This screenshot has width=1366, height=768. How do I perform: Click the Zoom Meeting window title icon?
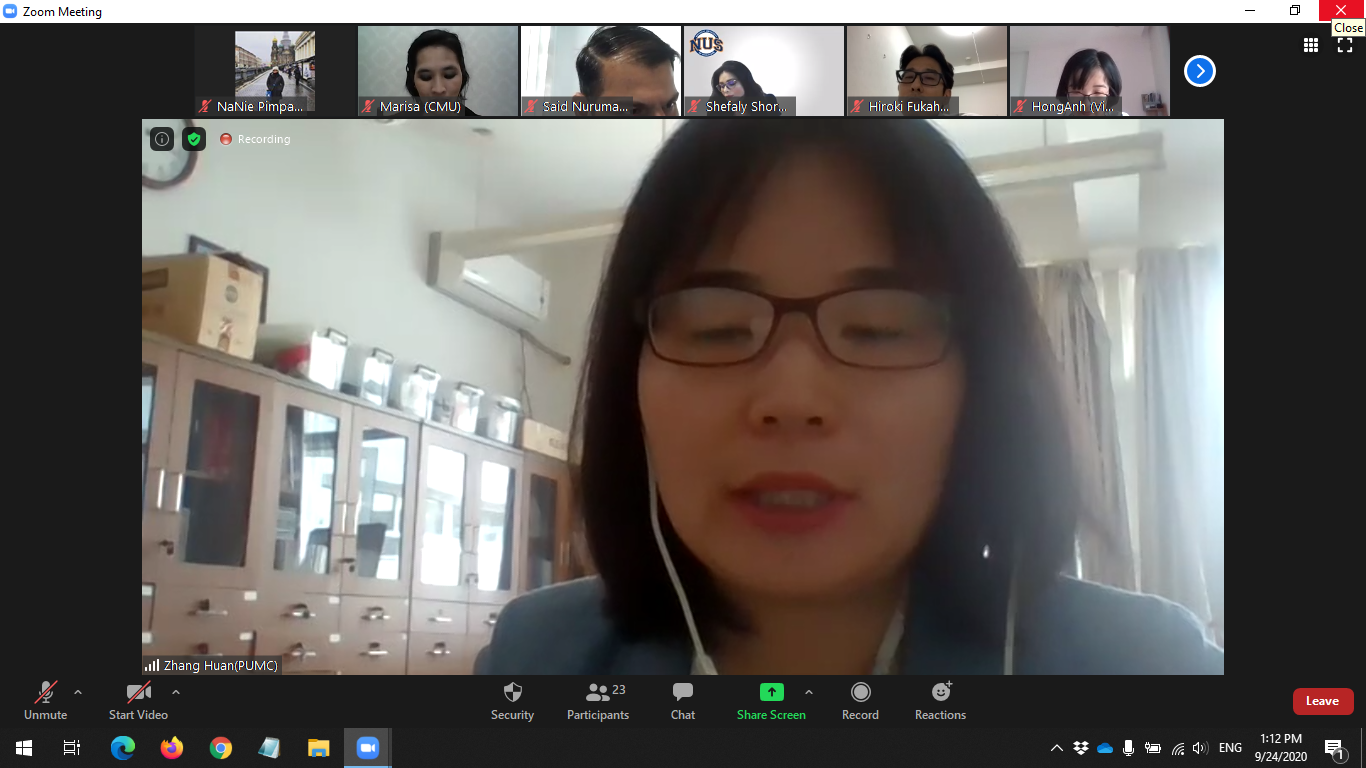click(11, 12)
